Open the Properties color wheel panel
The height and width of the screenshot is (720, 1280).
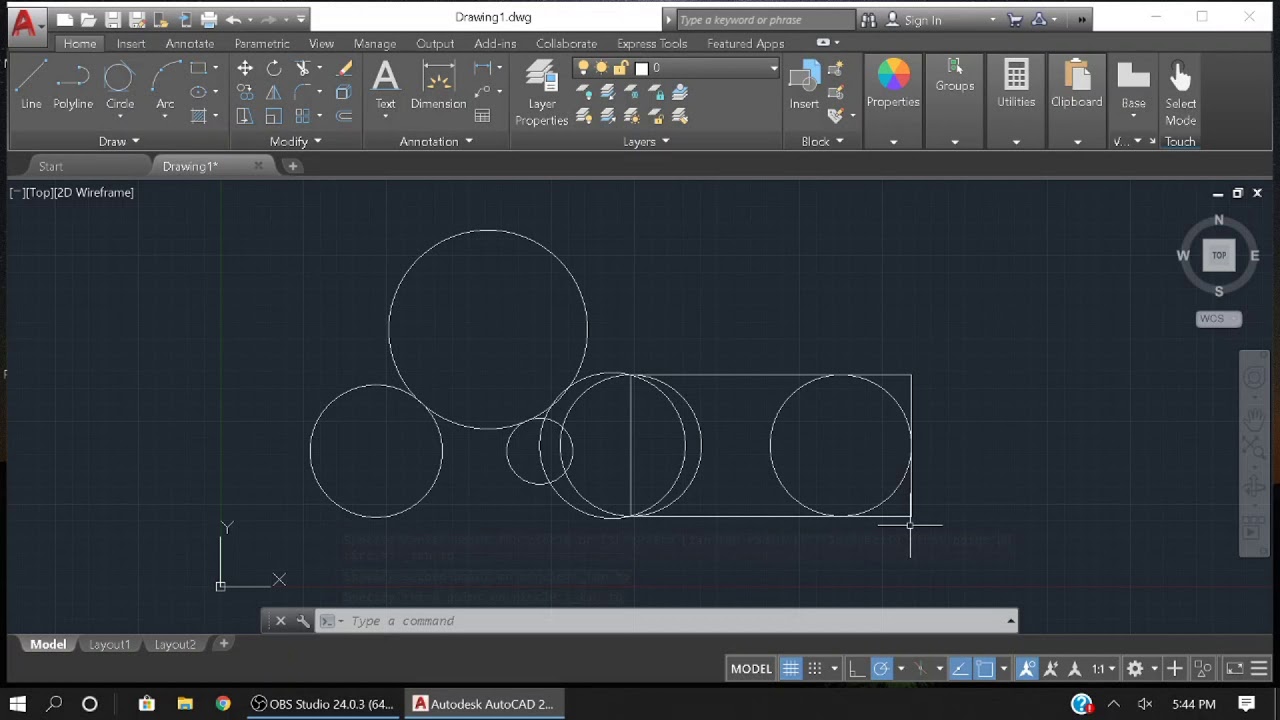tap(893, 83)
